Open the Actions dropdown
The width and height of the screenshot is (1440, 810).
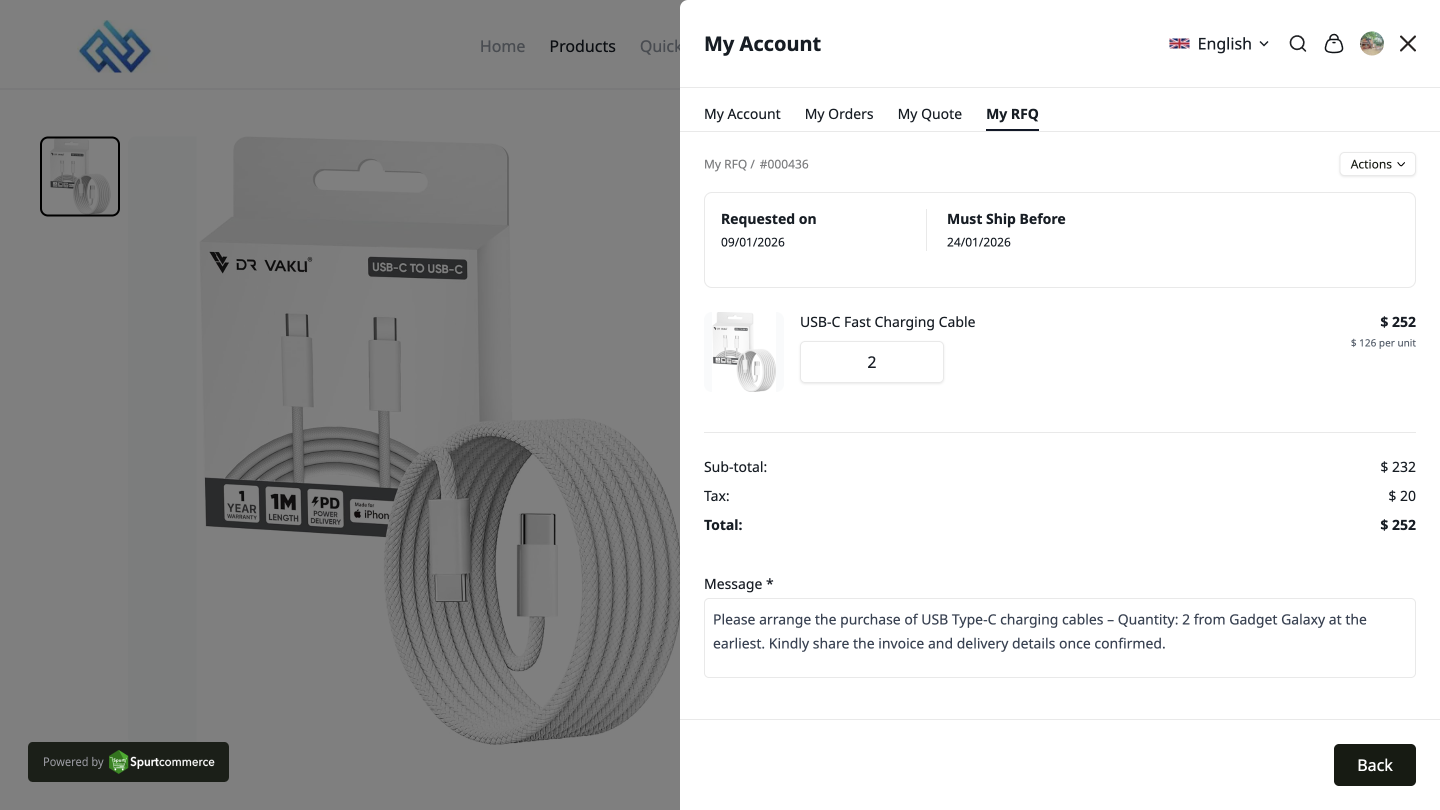pyautogui.click(x=1377, y=164)
